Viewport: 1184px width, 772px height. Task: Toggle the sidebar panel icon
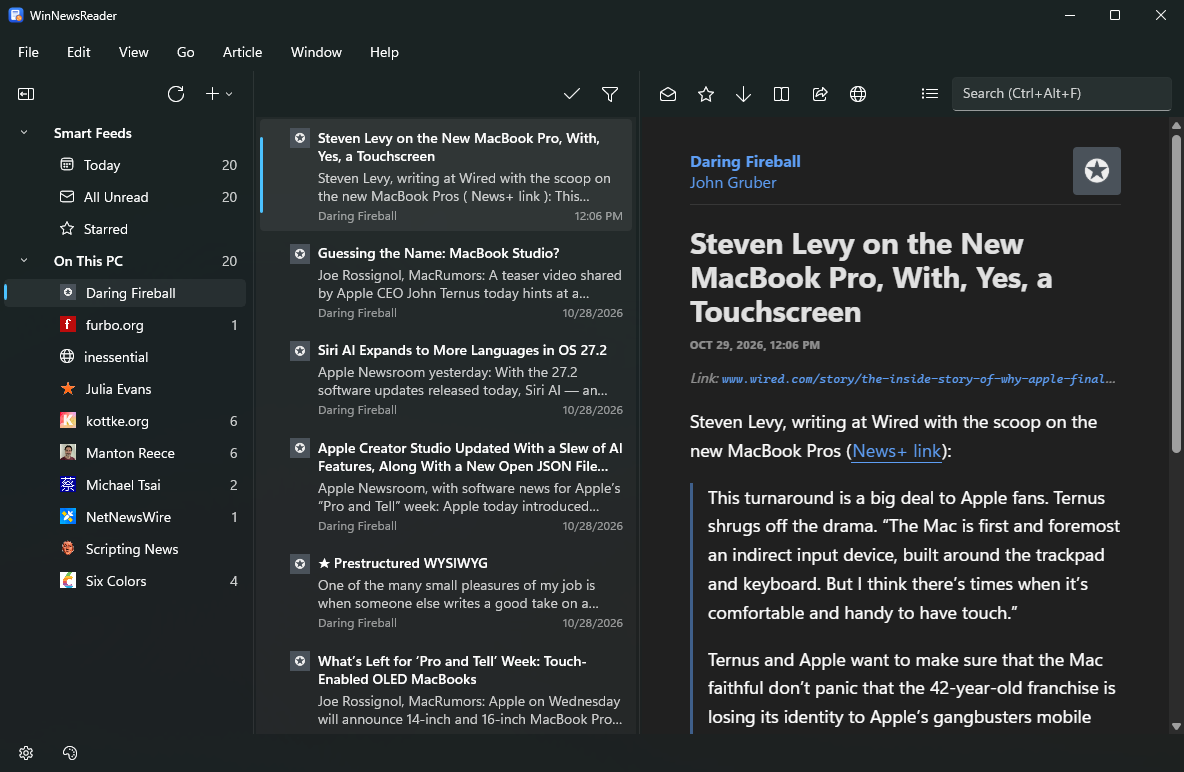tap(26, 94)
